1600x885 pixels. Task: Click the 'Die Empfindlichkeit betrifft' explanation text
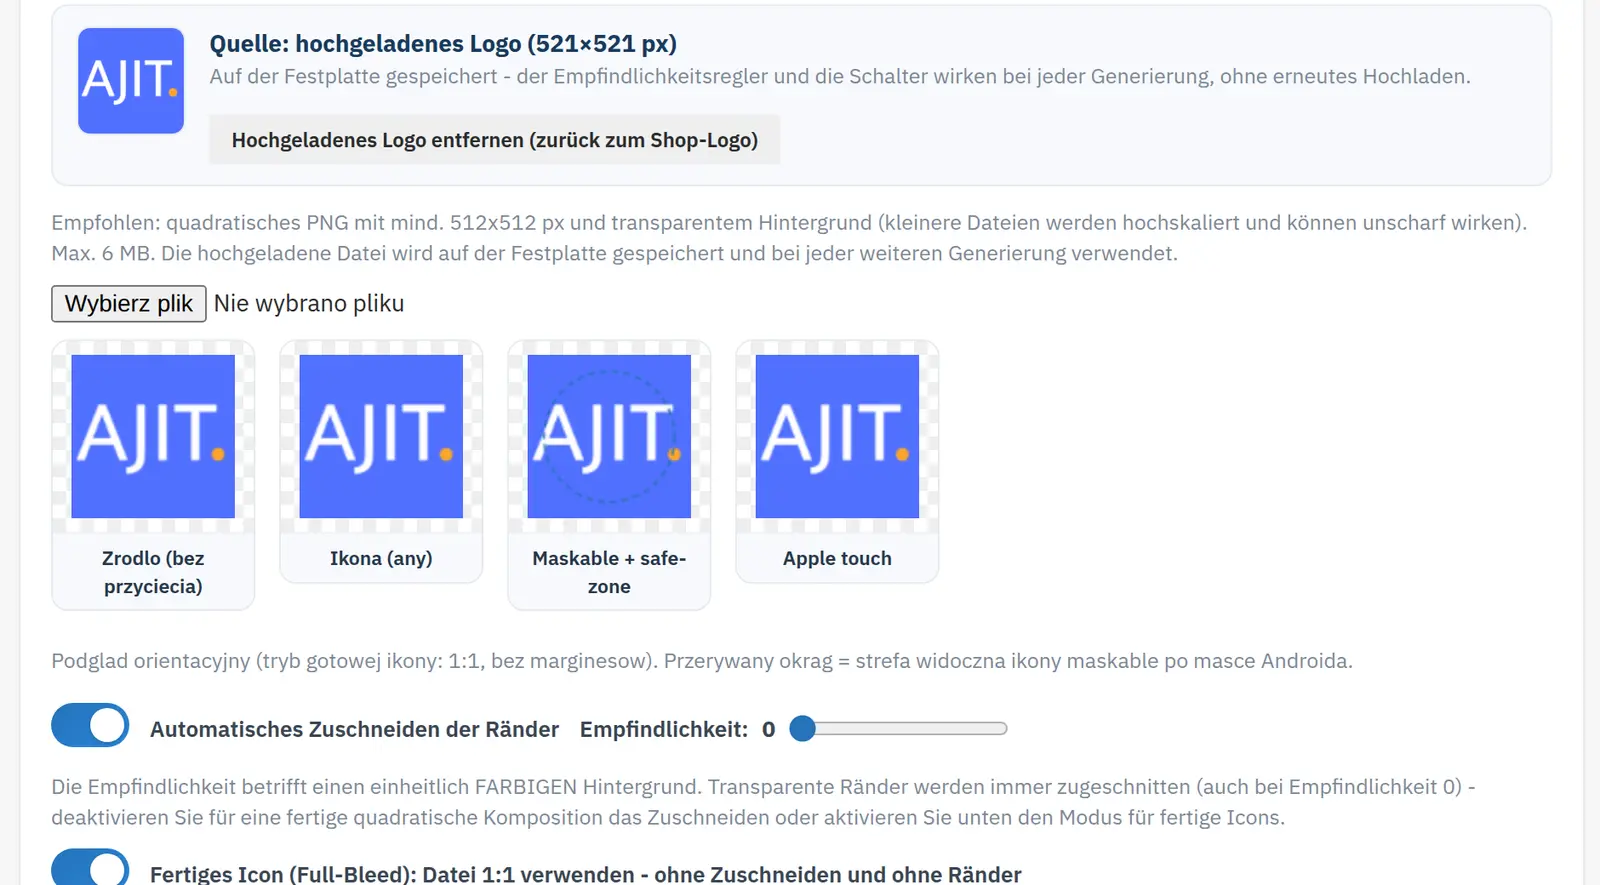(x=764, y=802)
